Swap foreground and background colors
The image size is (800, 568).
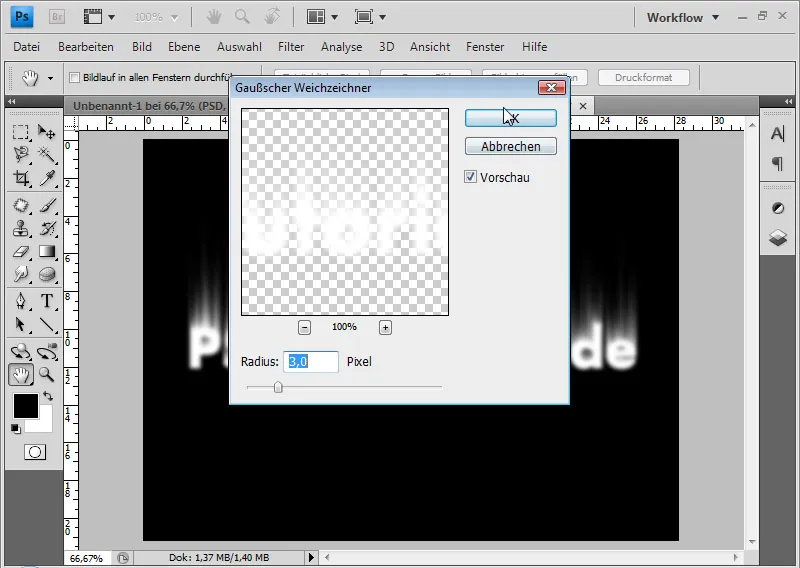click(x=47, y=396)
